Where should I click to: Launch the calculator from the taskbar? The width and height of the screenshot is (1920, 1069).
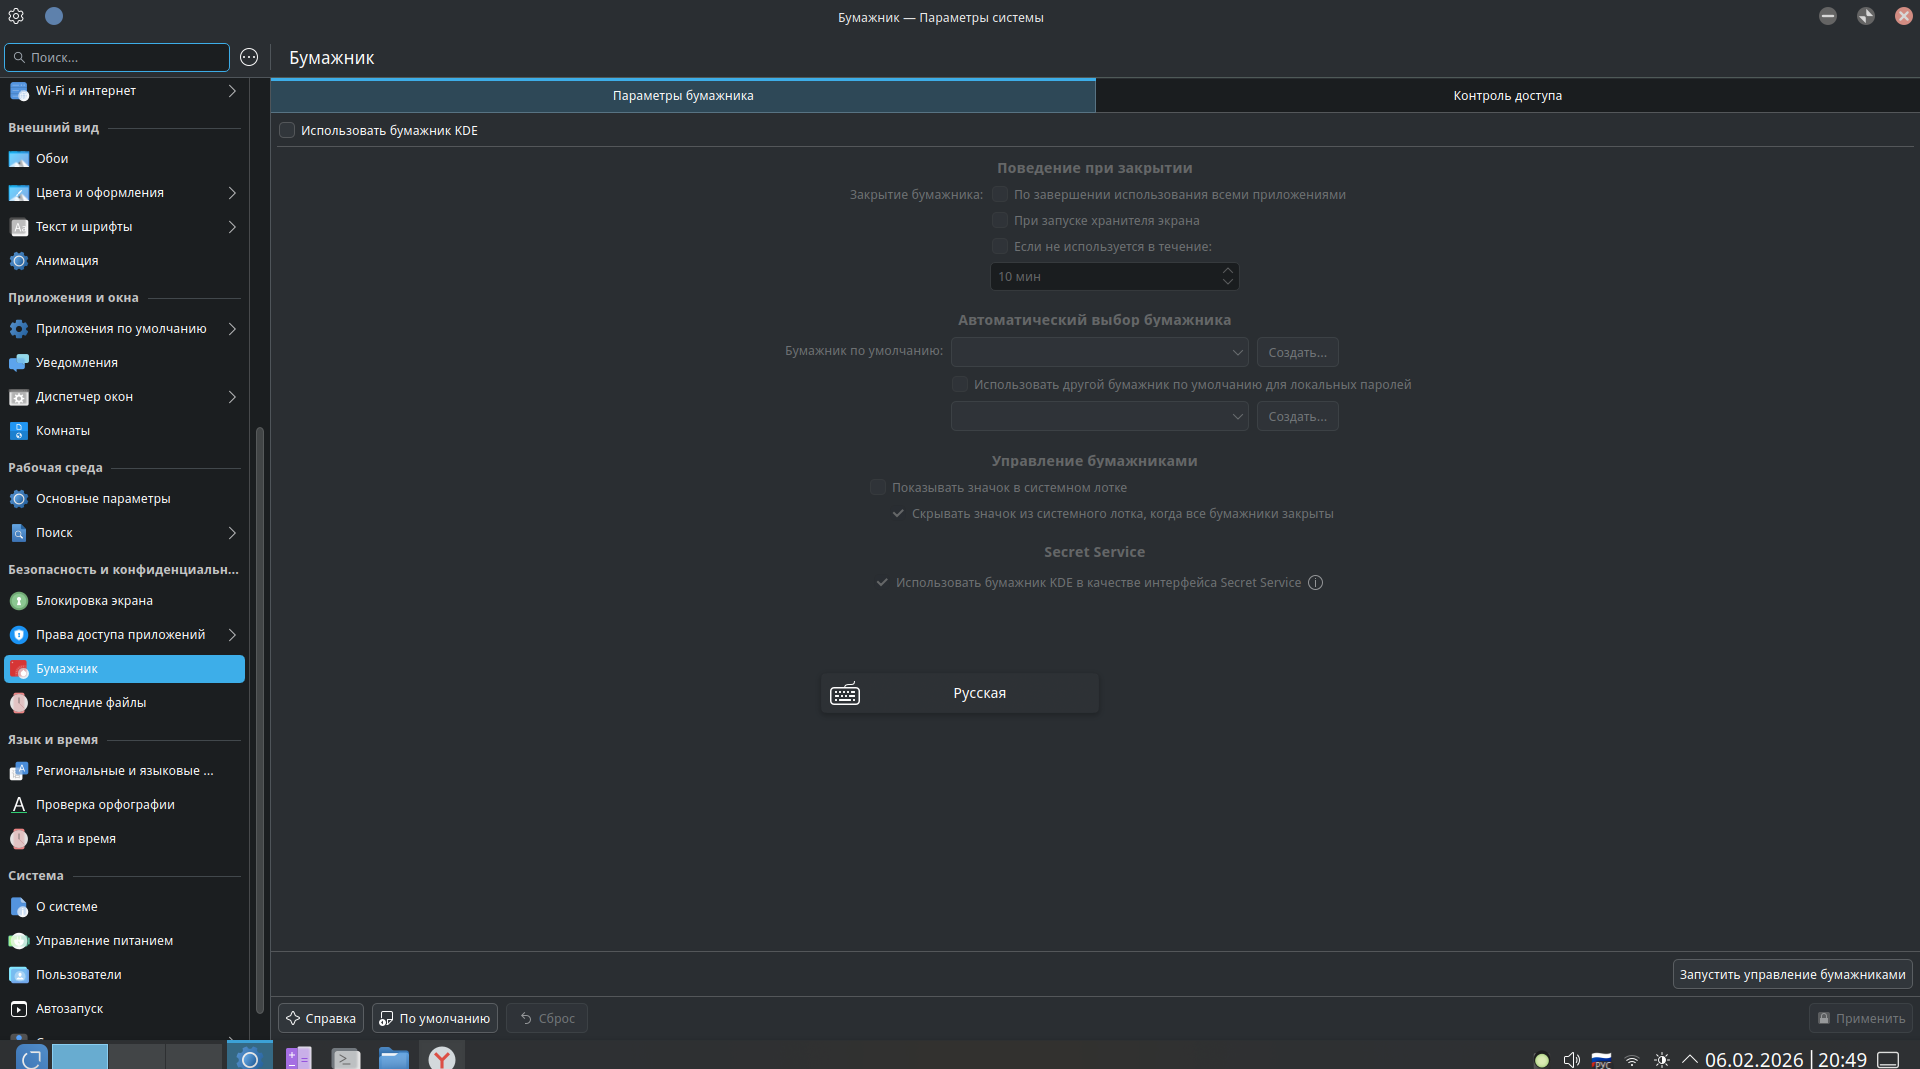coord(298,1058)
